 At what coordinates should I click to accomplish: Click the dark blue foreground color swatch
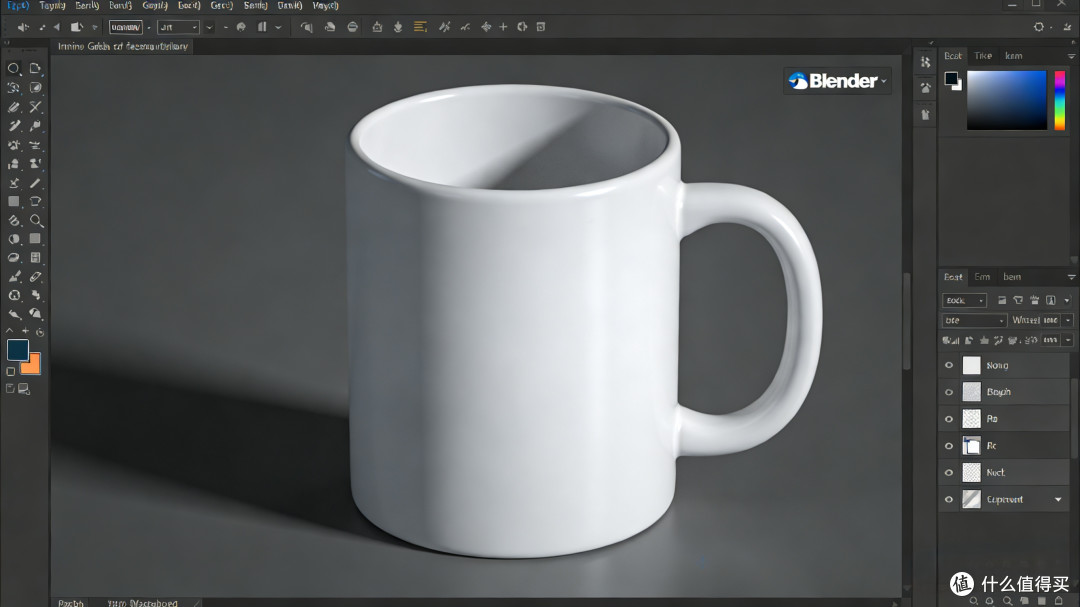pyautogui.click(x=17, y=349)
